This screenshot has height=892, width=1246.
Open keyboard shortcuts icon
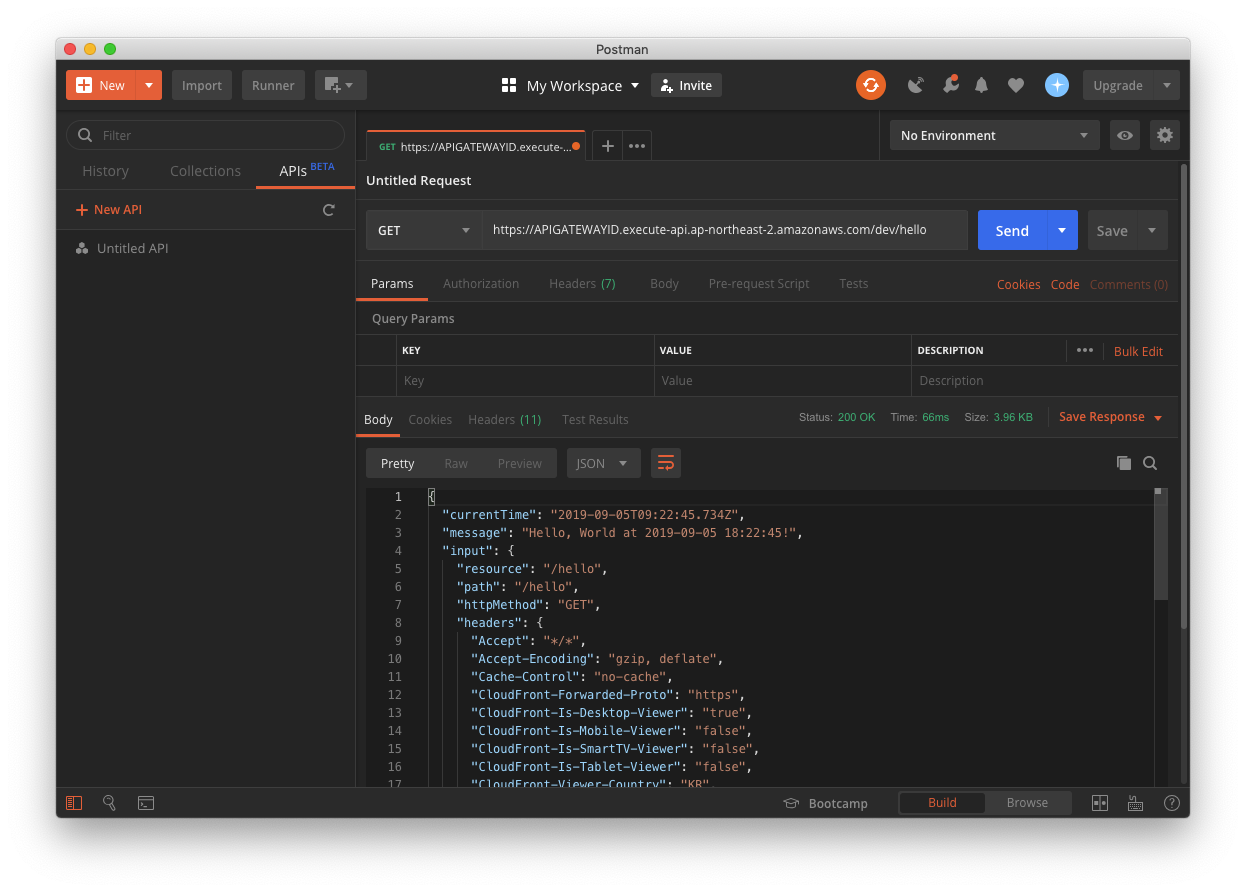tap(1135, 802)
